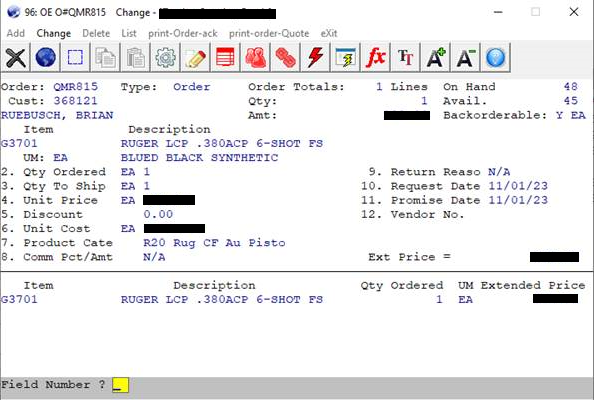Image resolution: width=594 pixels, height=400 pixels.
Task: Open the fx function icon
Action: click(375, 58)
